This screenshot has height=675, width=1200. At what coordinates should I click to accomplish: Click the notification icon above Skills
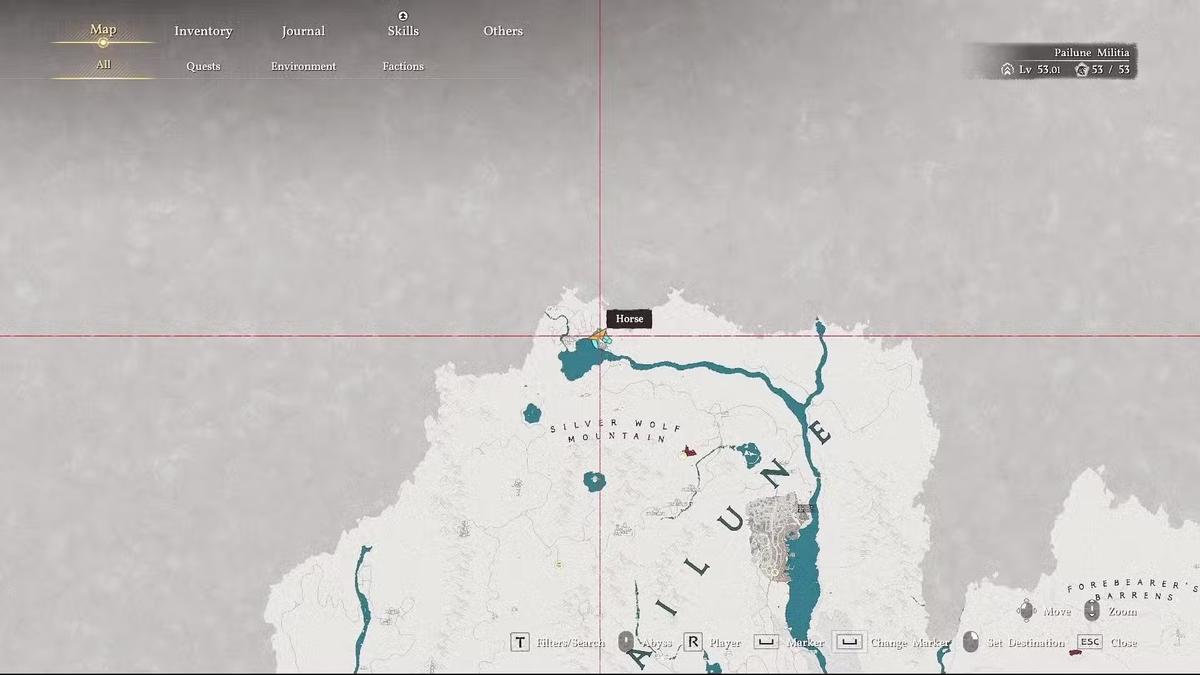click(x=403, y=16)
